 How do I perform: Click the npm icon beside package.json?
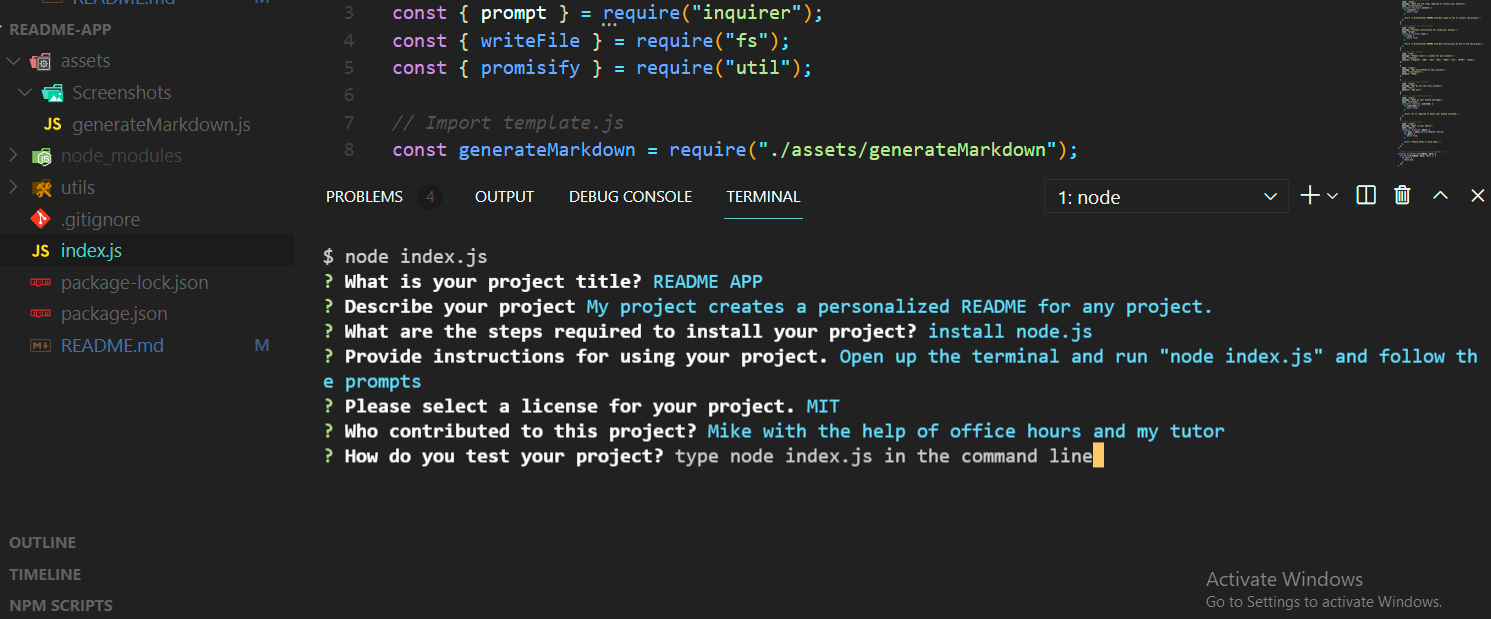point(41,314)
